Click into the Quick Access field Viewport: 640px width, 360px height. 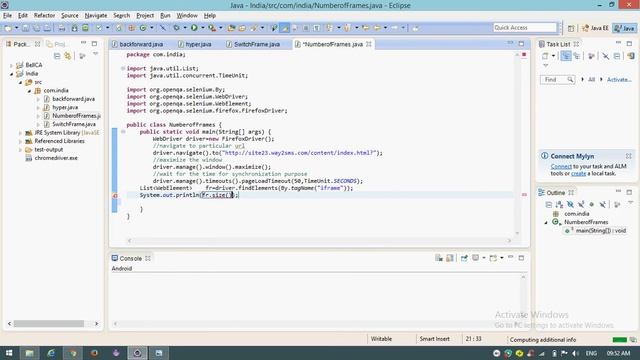(x=524, y=27)
